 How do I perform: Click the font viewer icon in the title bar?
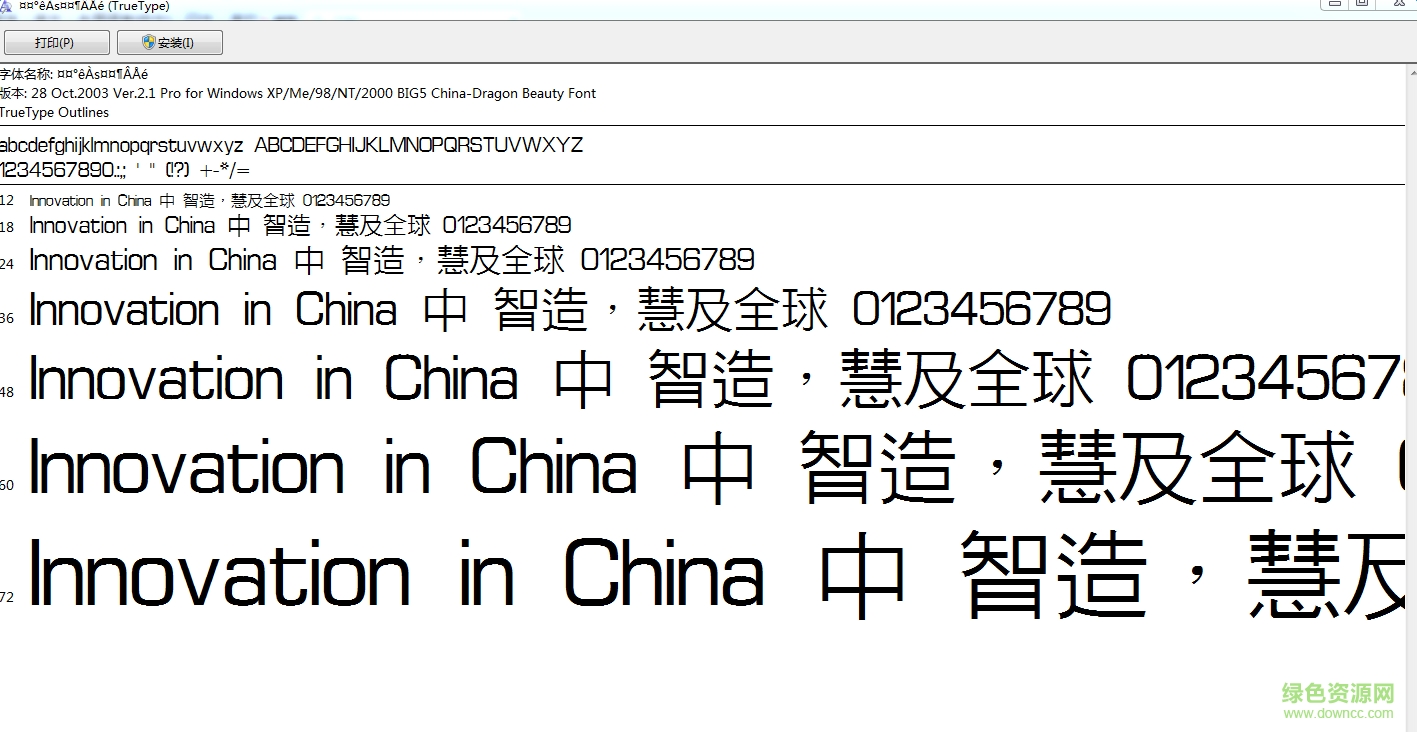click(9, 6)
